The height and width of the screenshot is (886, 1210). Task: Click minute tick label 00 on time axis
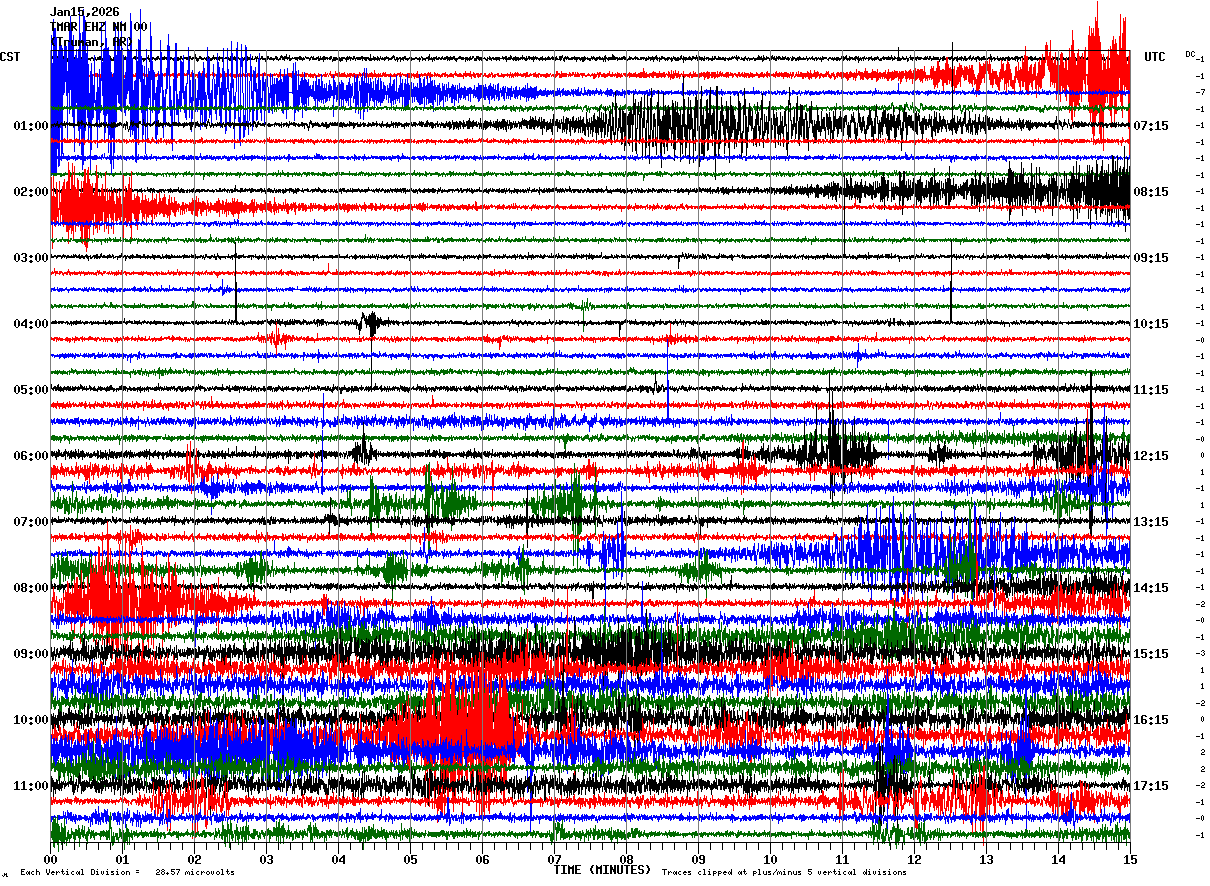[x=51, y=859]
